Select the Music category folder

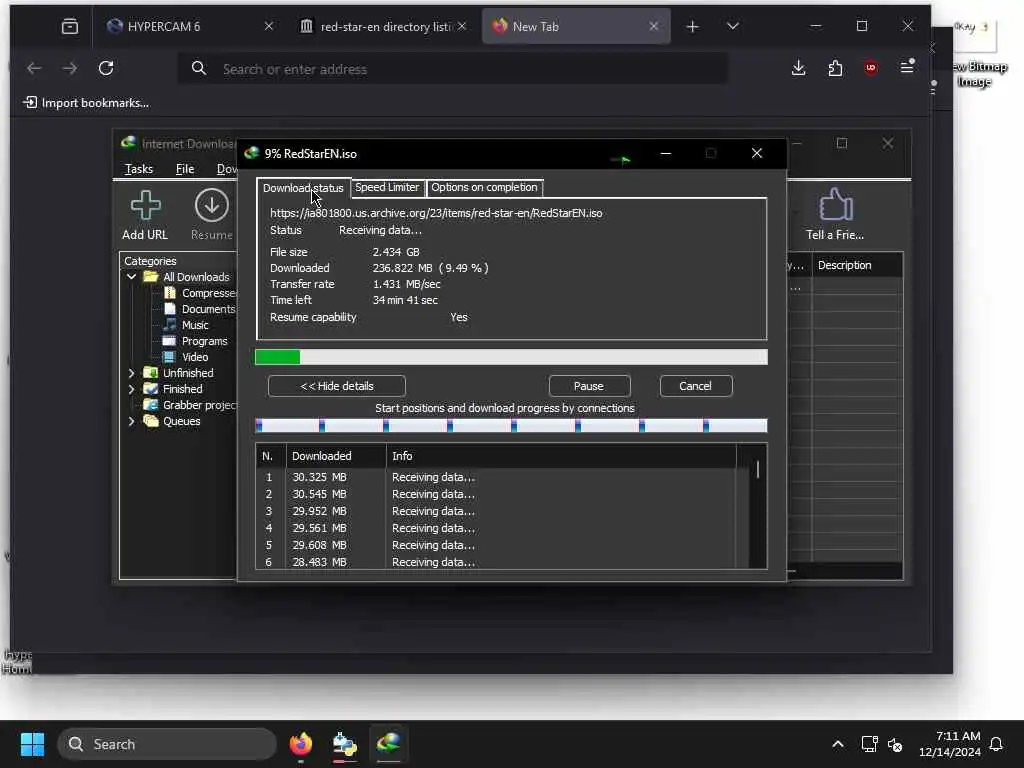[x=186, y=325]
